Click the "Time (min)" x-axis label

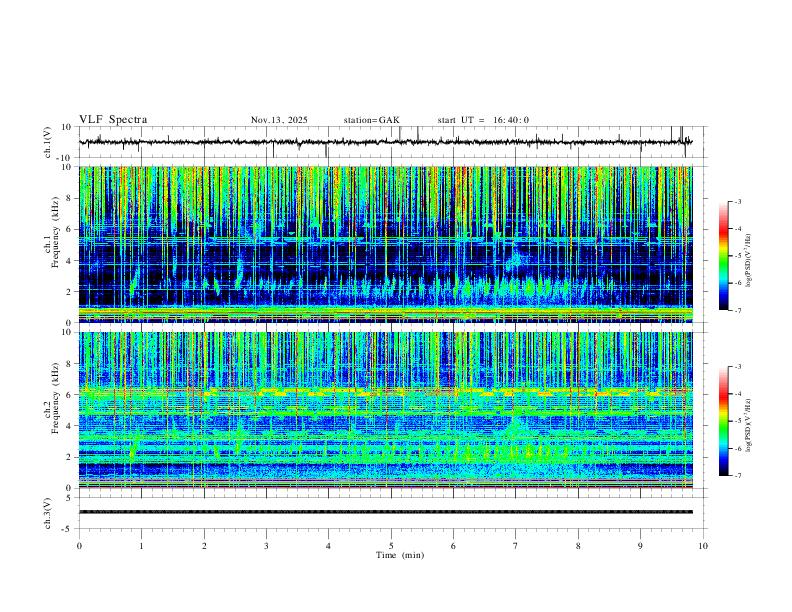[400, 555]
